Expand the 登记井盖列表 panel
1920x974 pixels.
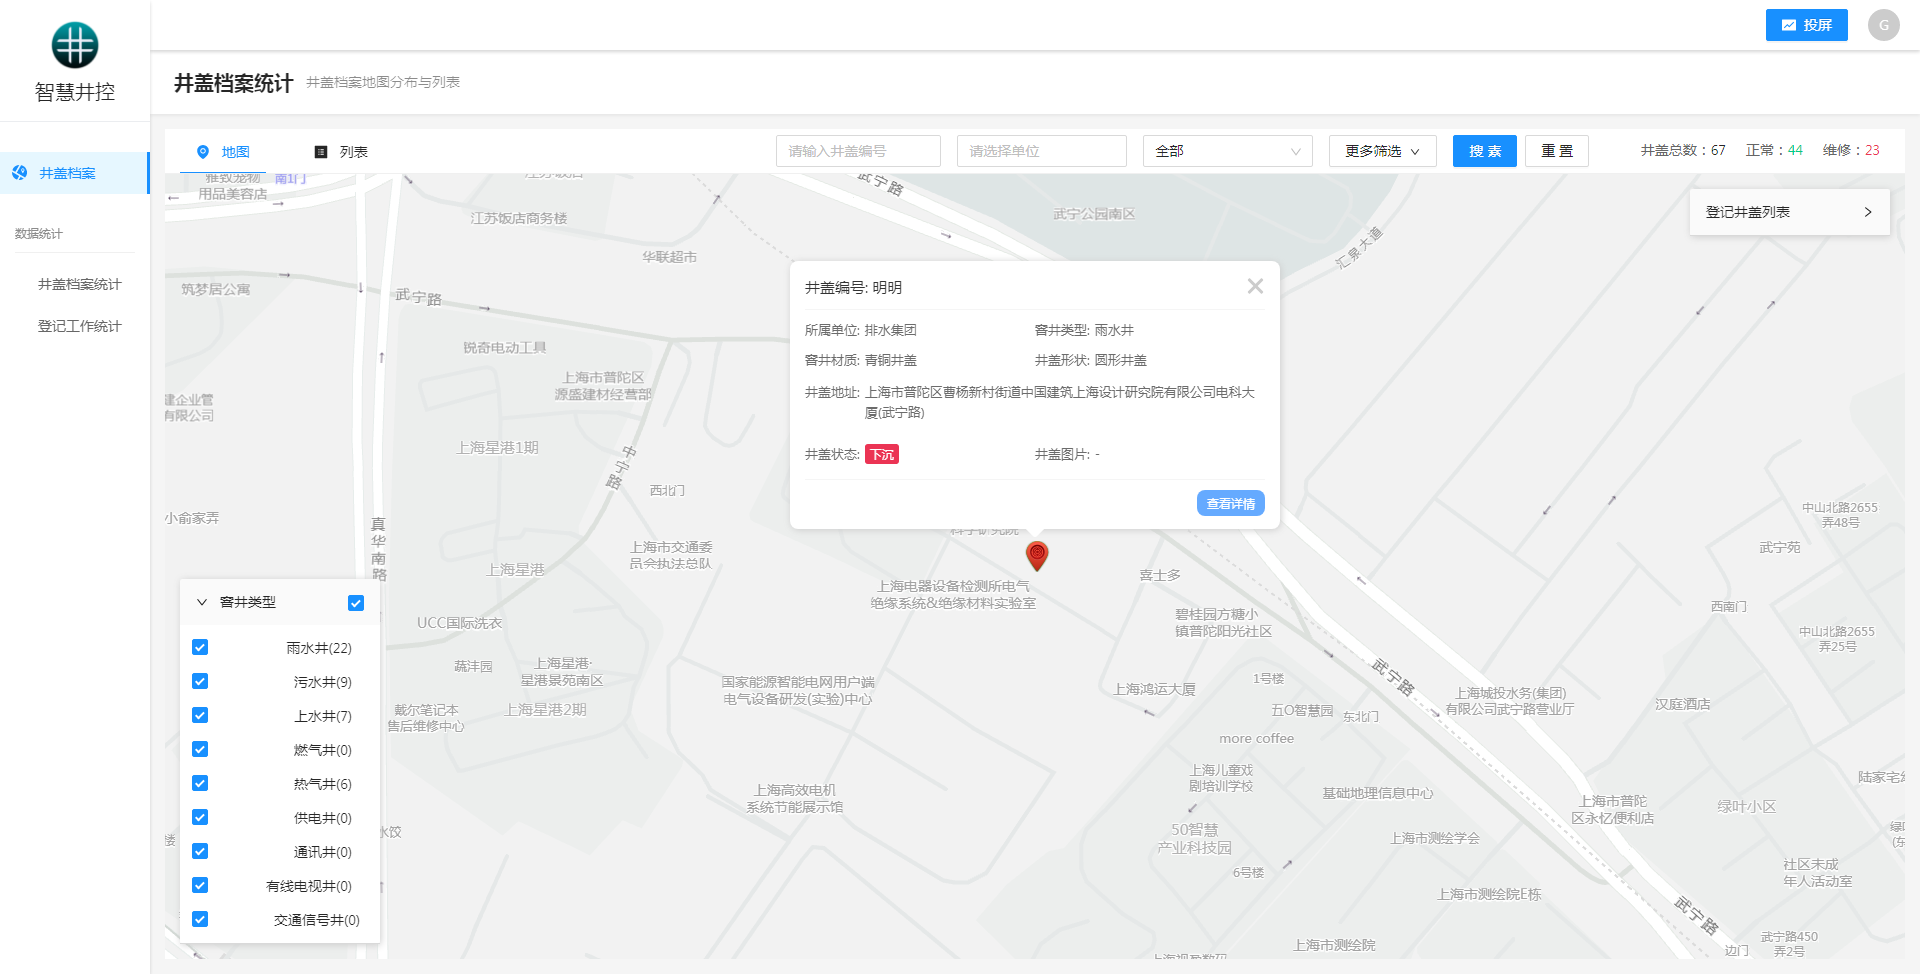click(x=1789, y=212)
